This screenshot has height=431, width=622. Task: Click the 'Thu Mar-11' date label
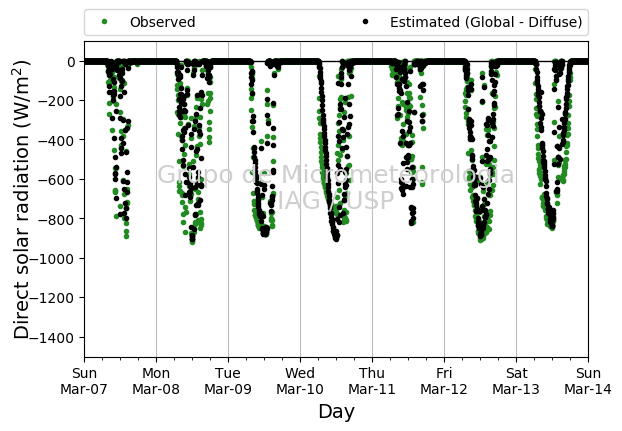coord(372,381)
